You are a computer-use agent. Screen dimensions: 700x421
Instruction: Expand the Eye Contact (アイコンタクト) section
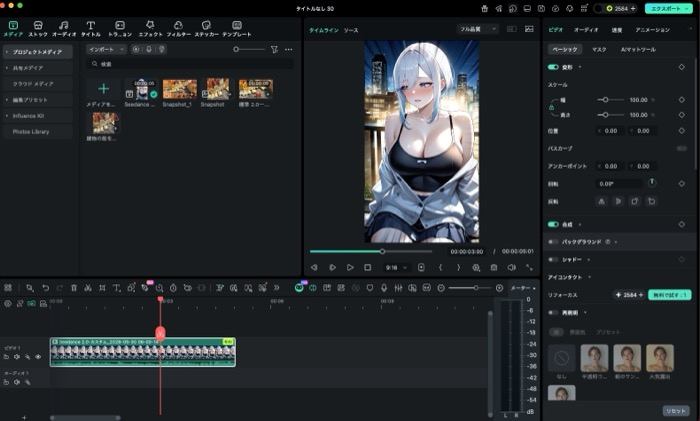(590, 277)
